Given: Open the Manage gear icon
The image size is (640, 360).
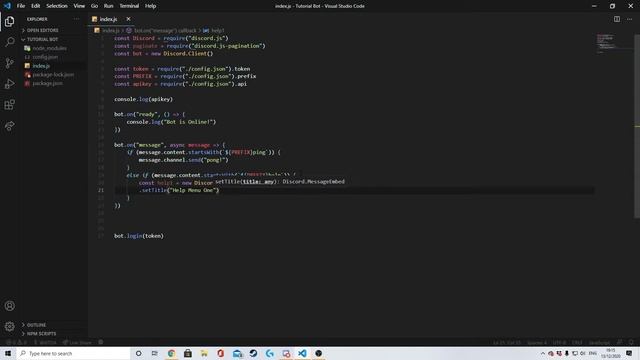Looking at the screenshot, I should click(x=9, y=326).
